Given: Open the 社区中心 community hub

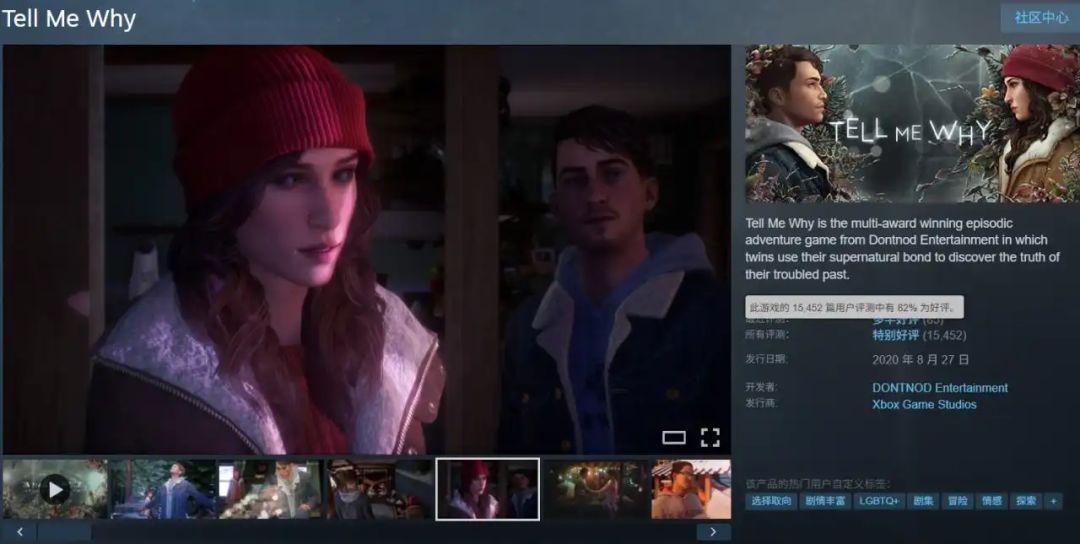Looking at the screenshot, I should point(1040,18).
